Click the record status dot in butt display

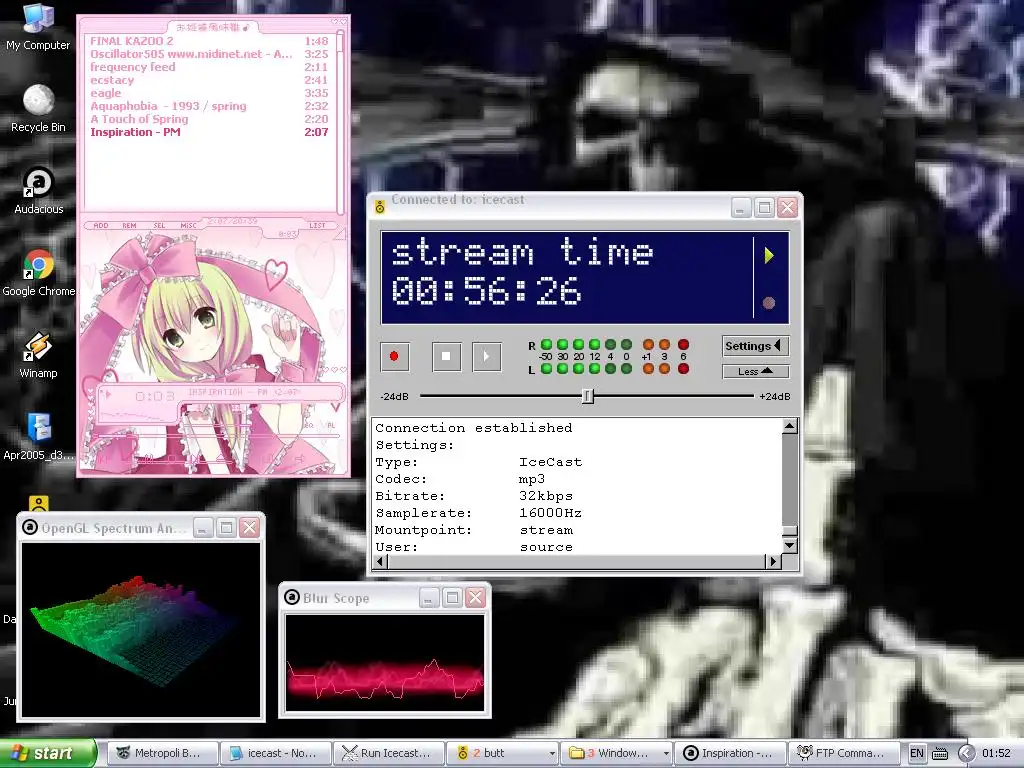pyautogui.click(x=769, y=302)
